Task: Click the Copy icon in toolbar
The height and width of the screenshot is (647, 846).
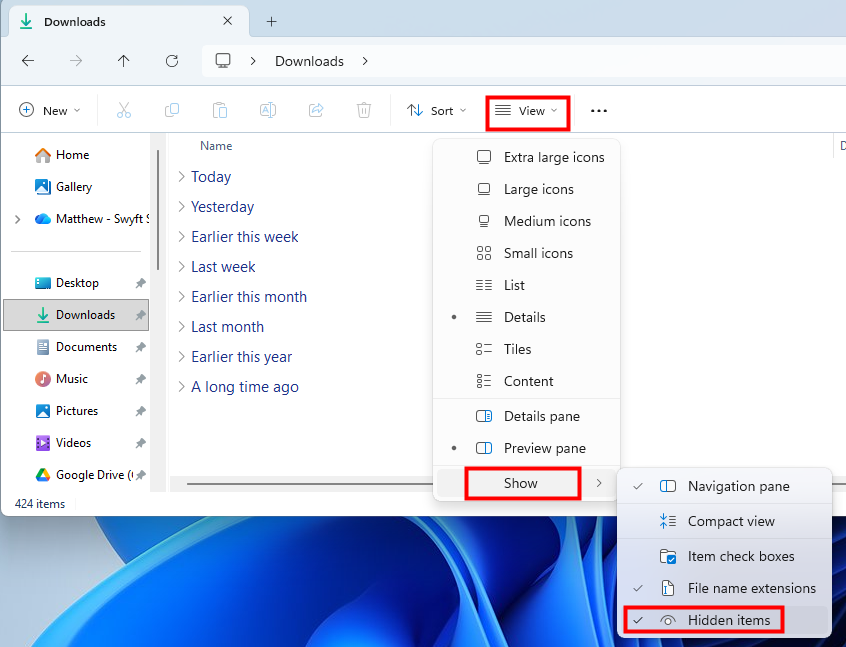Action: pos(172,111)
